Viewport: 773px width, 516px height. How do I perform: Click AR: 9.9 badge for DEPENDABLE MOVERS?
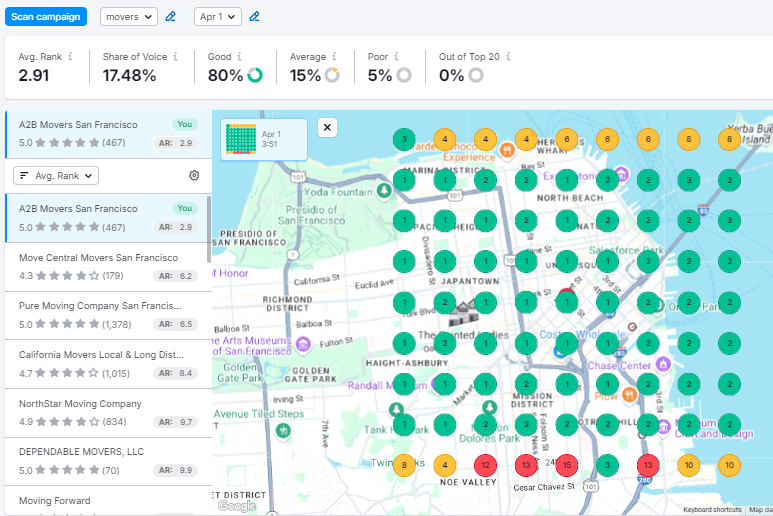click(175, 470)
